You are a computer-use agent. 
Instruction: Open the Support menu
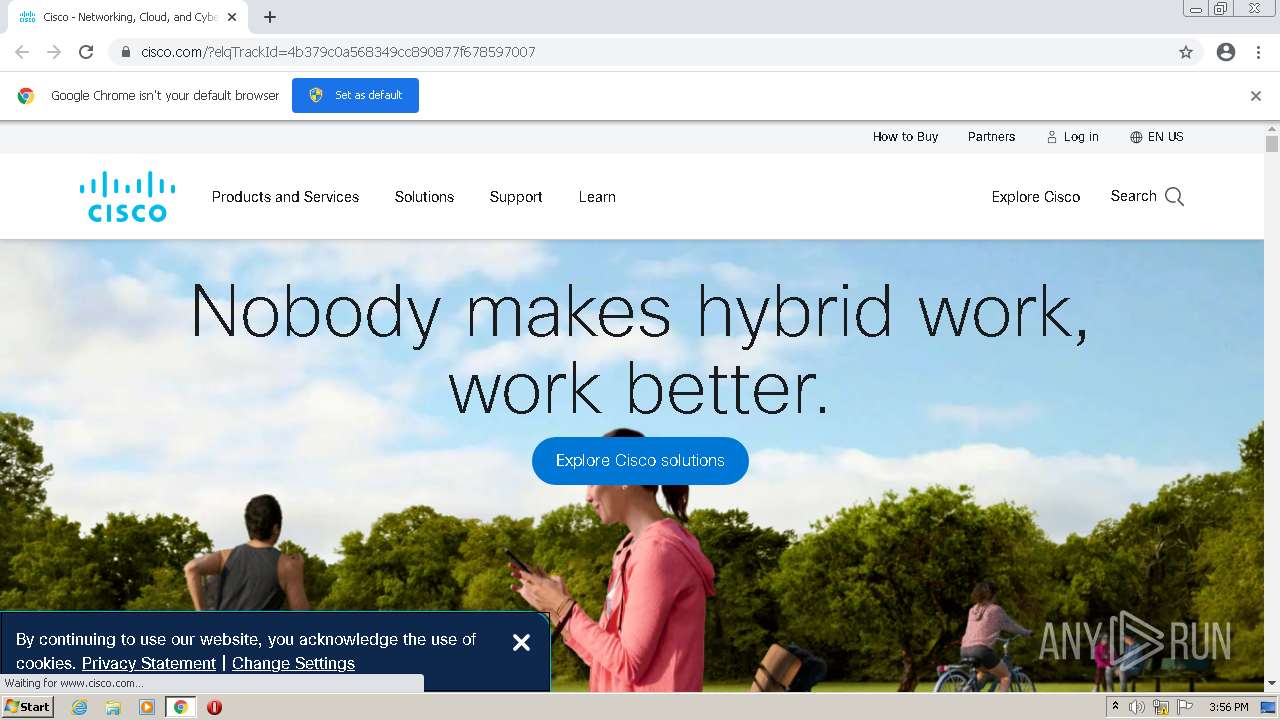(x=516, y=197)
